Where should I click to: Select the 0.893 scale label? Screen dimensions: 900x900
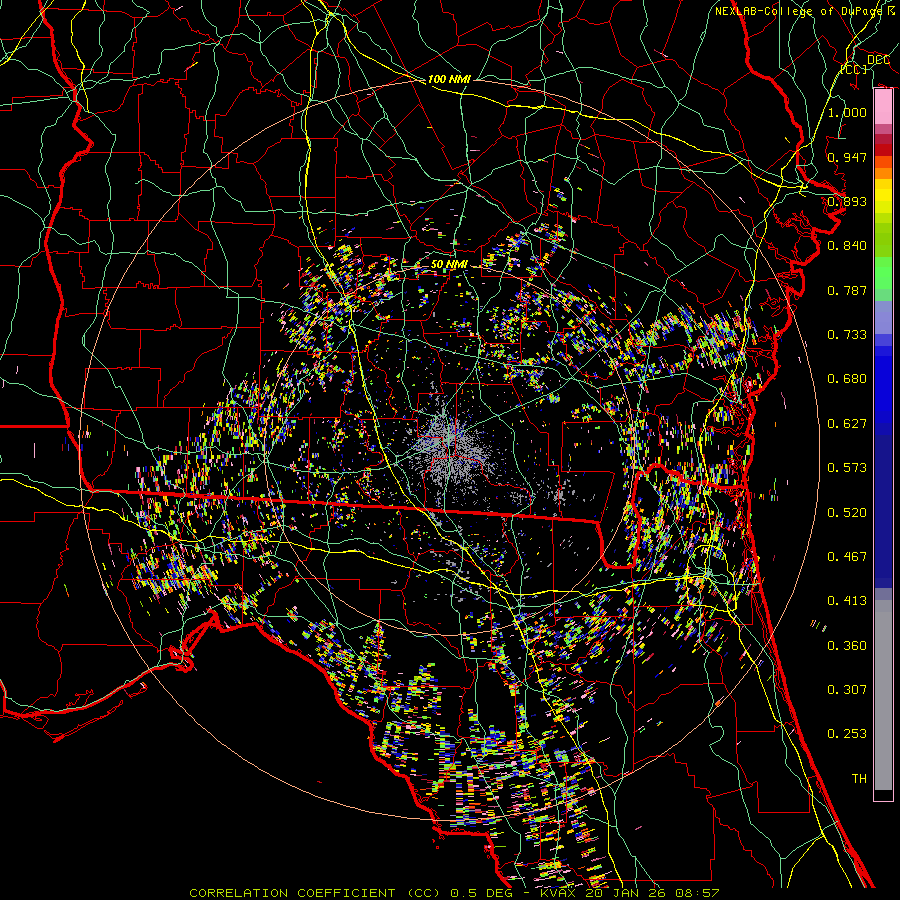click(847, 201)
